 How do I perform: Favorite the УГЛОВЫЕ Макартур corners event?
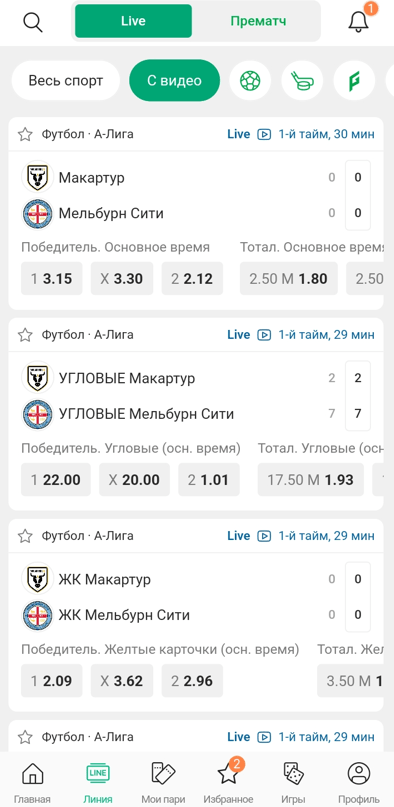(x=25, y=335)
